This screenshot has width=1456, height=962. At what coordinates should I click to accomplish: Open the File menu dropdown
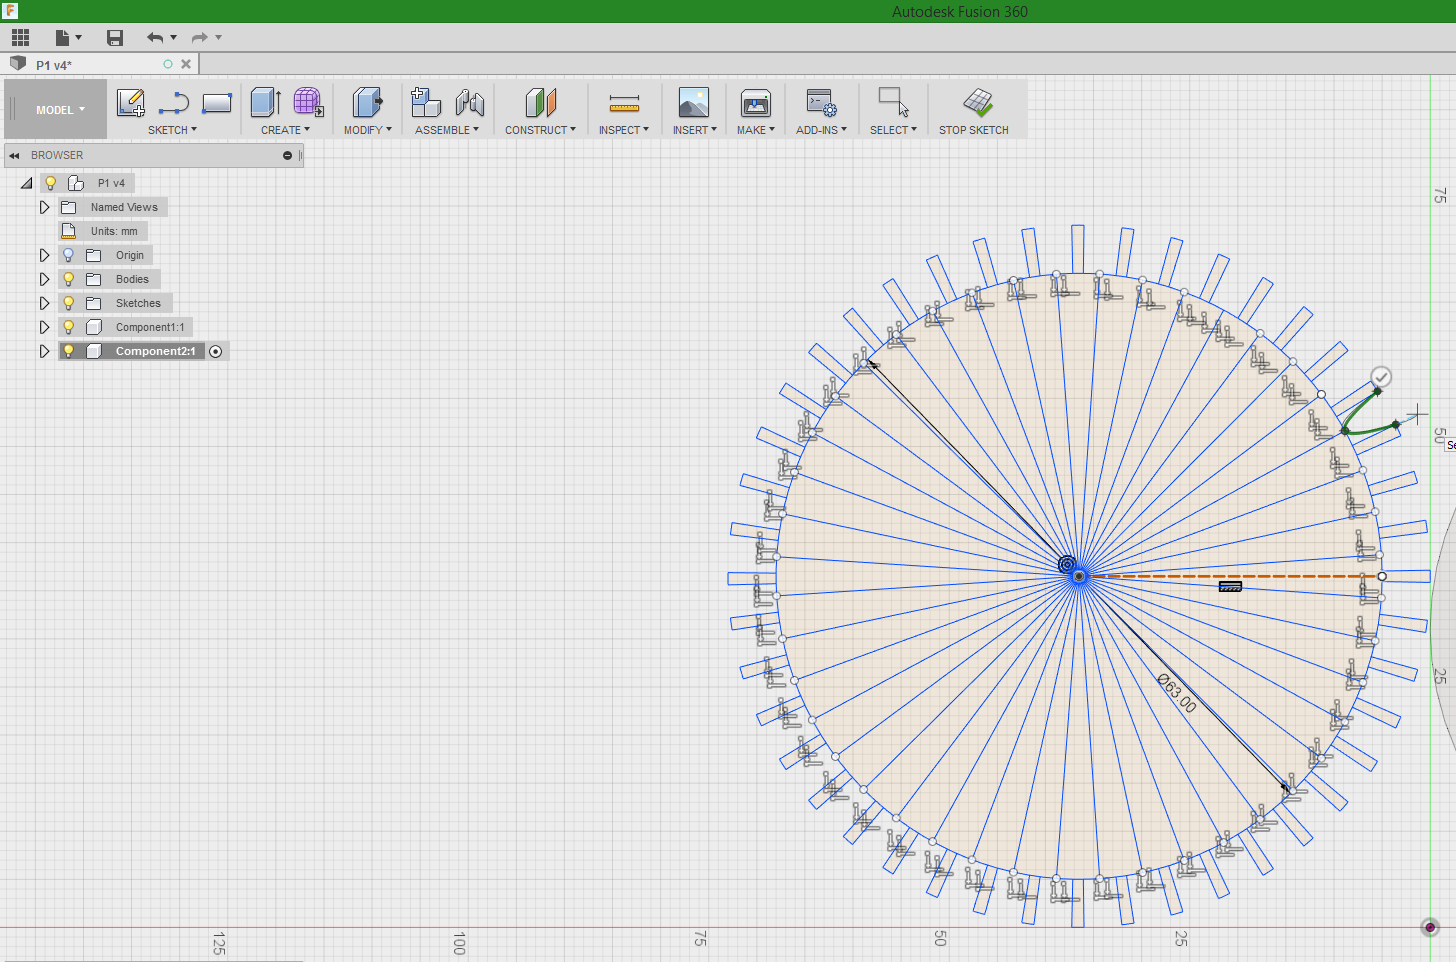tap(68, 37)
